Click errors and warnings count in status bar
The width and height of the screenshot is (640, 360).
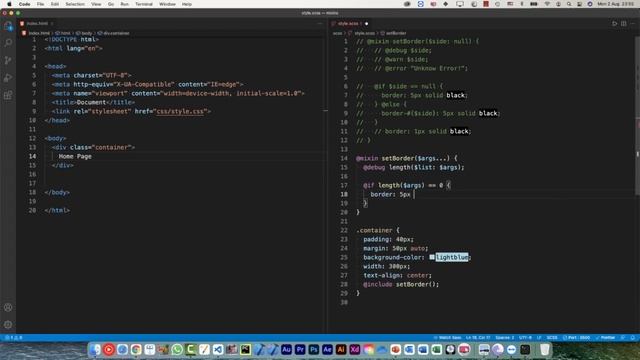pyautogui.click(x=13, y=338)
